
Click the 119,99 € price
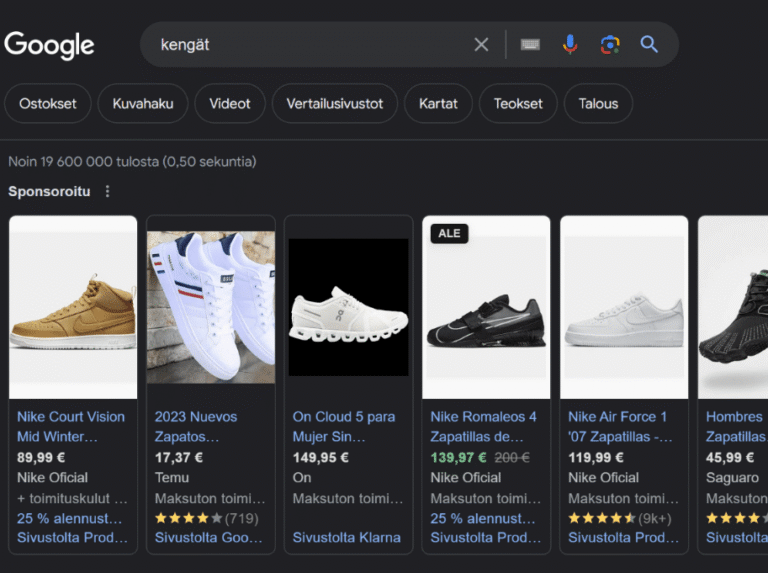coord(596,457)
